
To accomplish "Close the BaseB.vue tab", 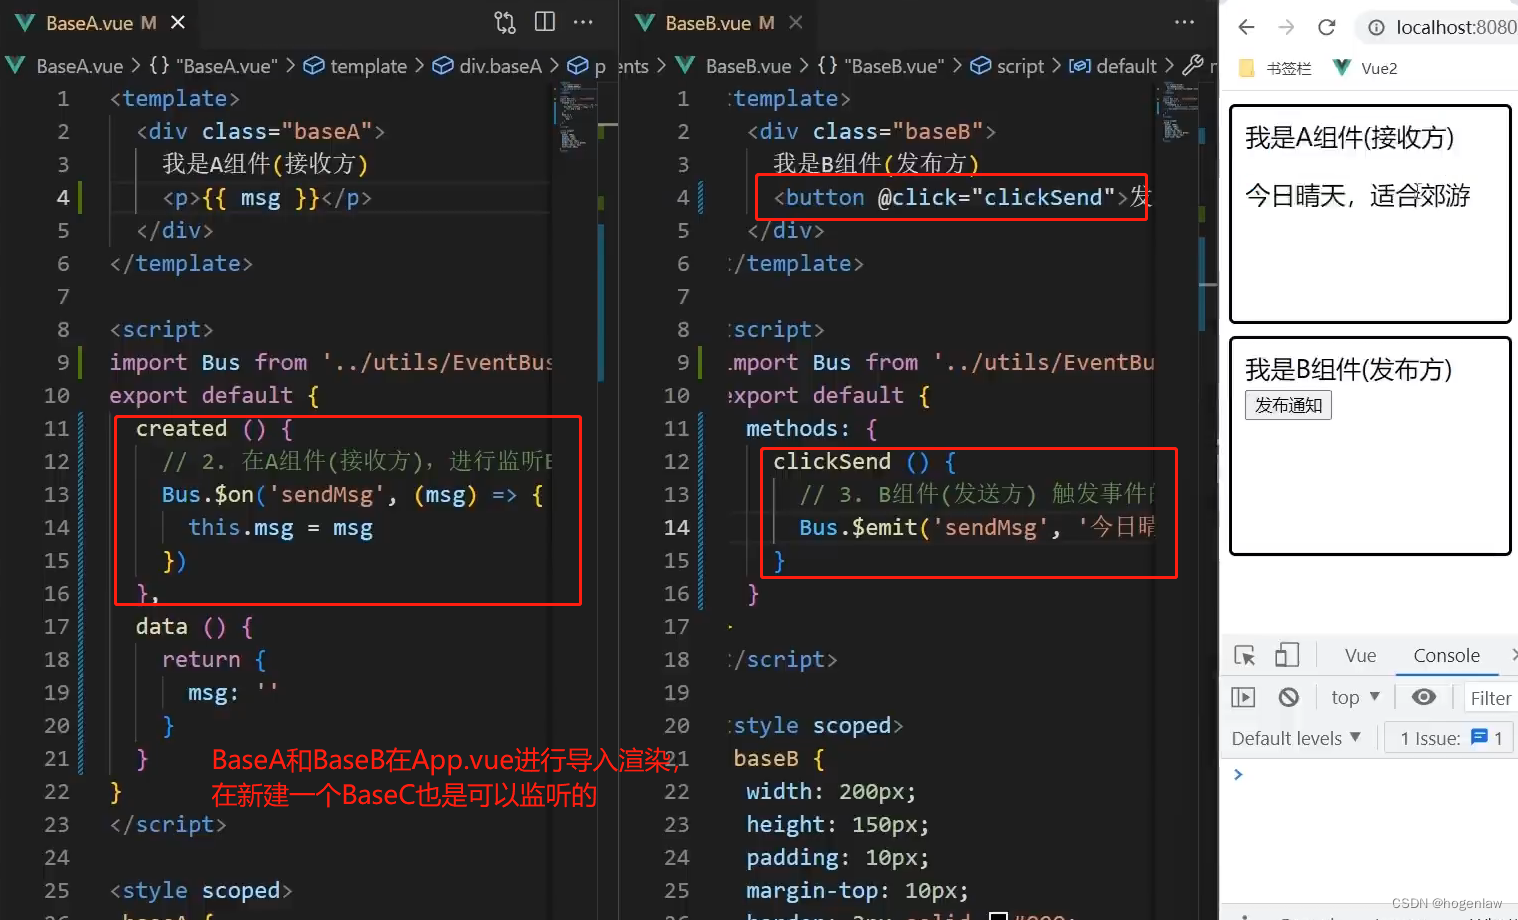I will pos(796,22).
